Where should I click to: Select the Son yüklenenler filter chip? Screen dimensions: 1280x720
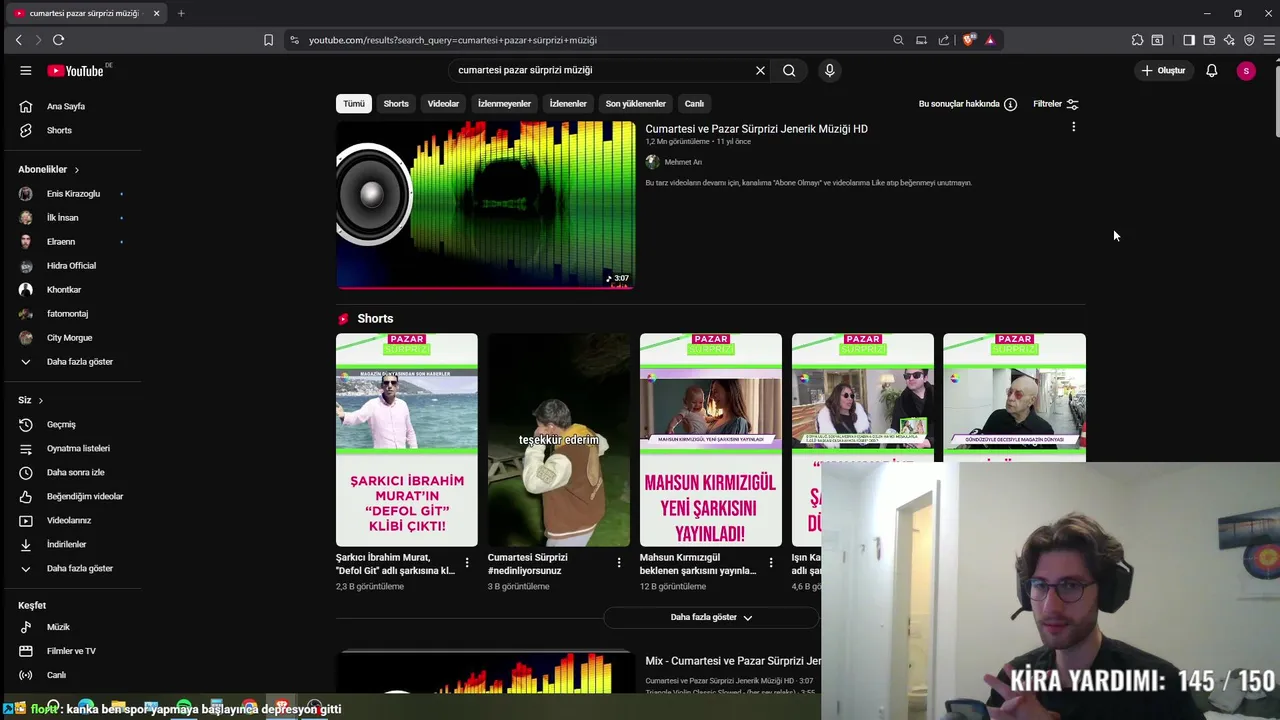coord(635,104)
